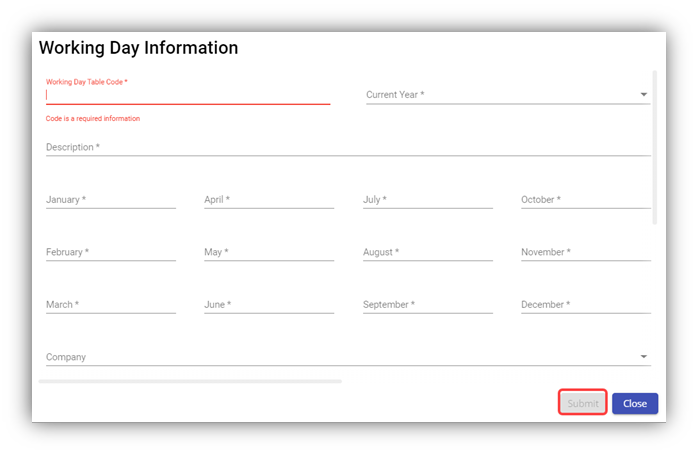Screen dimensions: 698x455
Task: Select the February input field
Action: point(110,252)
